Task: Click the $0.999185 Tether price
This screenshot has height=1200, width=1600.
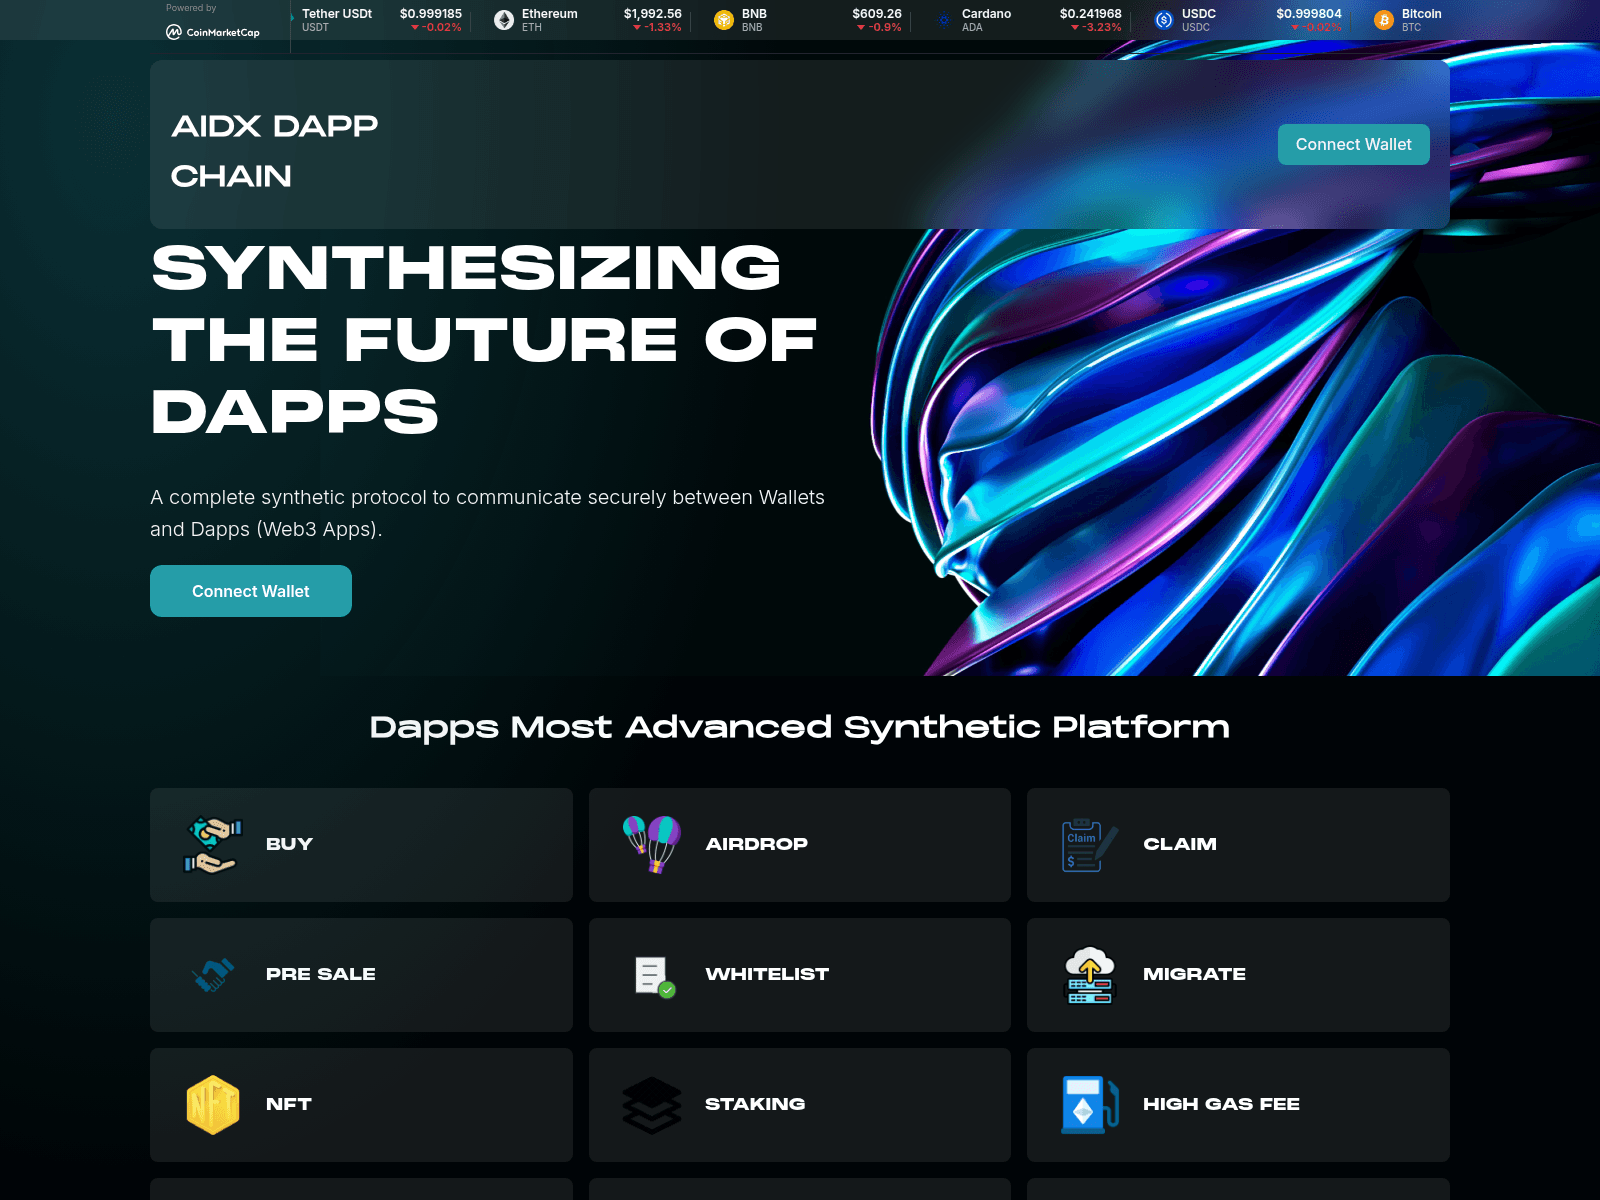Action: (x=431, y=14)
